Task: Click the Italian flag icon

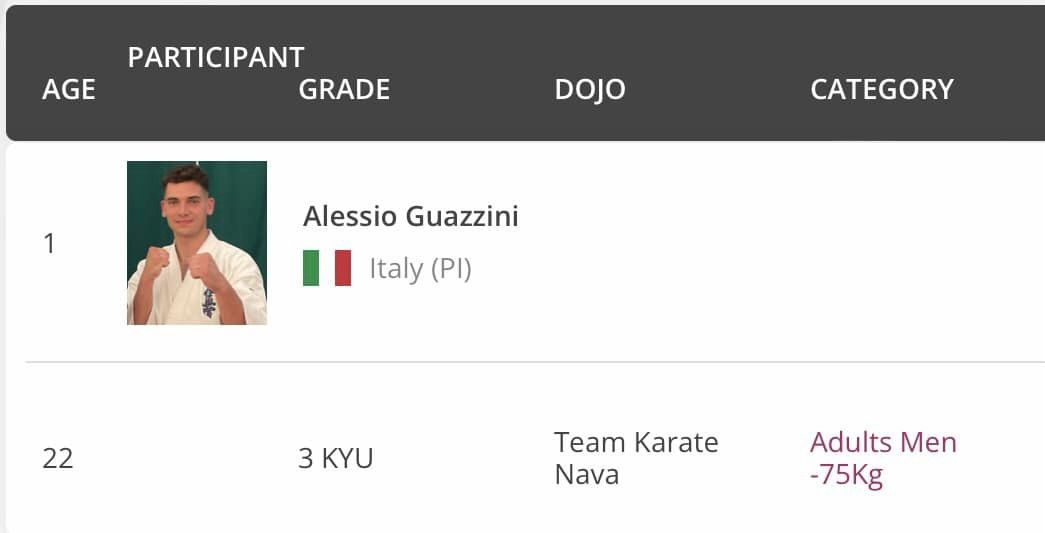Action: click(x=327, y=268)
